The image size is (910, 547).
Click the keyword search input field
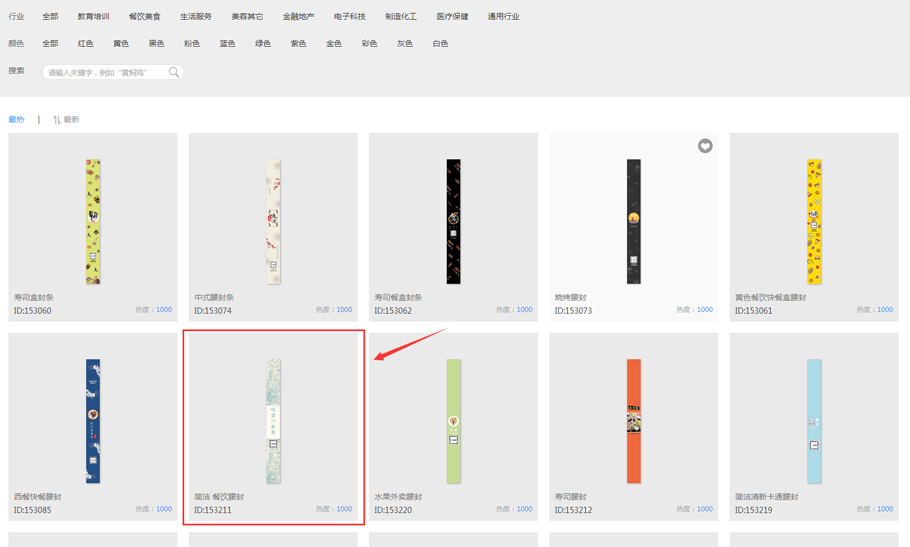(105, 72)
